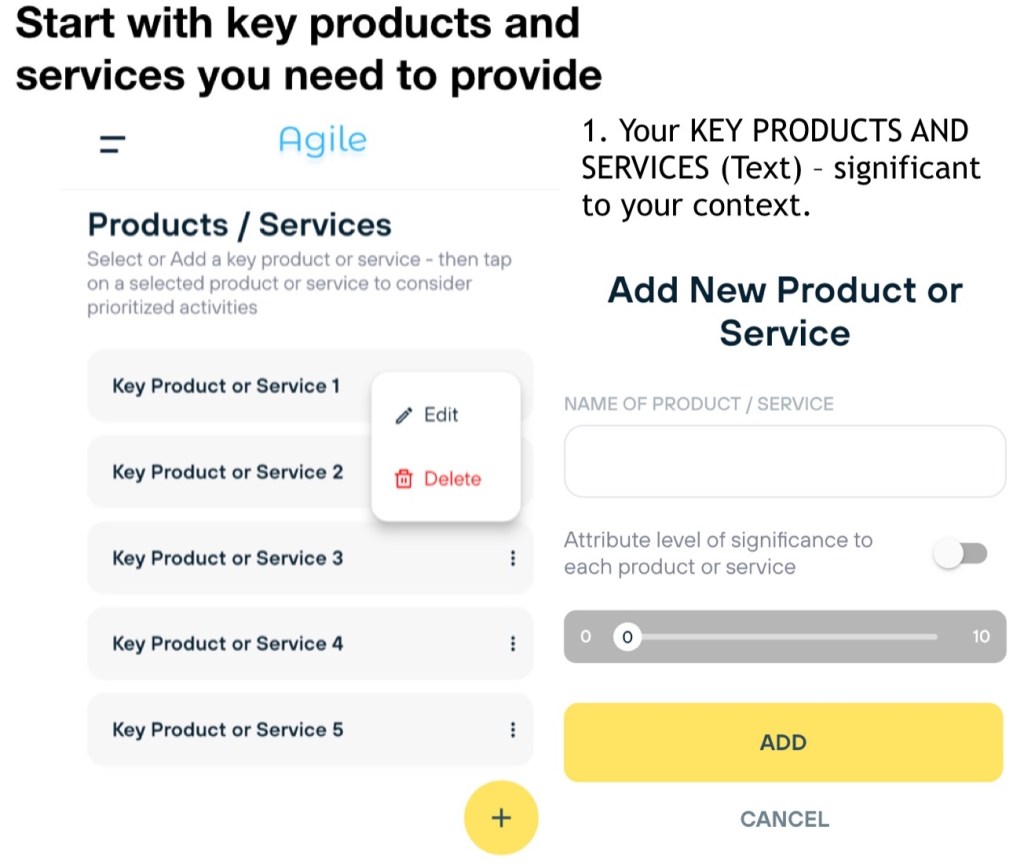Open options for Key Product or Service 5
1024x867 pixels.
click(x=513, y=730)
